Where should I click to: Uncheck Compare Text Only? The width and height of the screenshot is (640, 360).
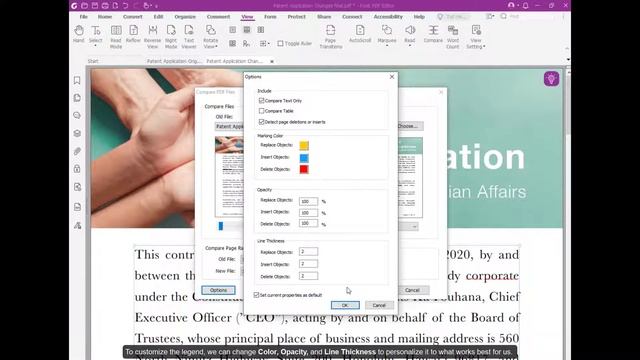(x=262, y=100)
